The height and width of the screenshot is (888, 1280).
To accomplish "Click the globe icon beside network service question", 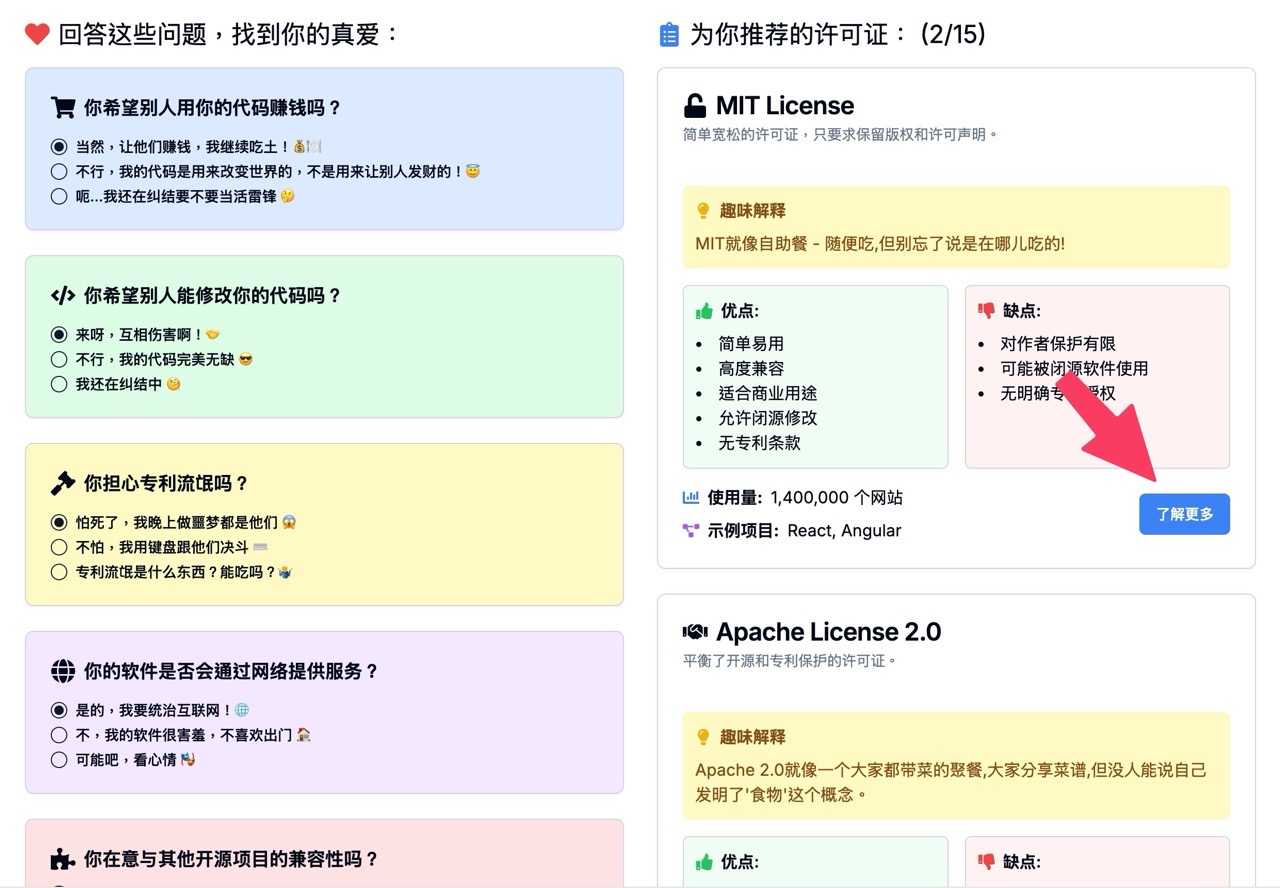I will pos(63,671).
